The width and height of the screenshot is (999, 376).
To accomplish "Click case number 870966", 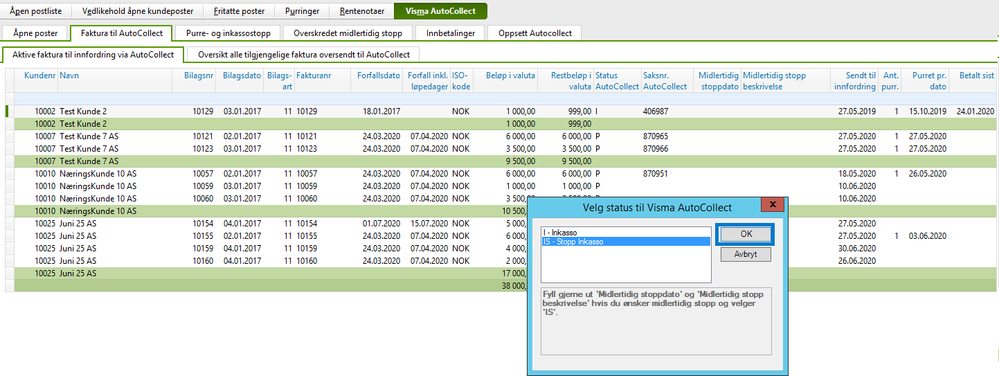I will pos(656,148).
